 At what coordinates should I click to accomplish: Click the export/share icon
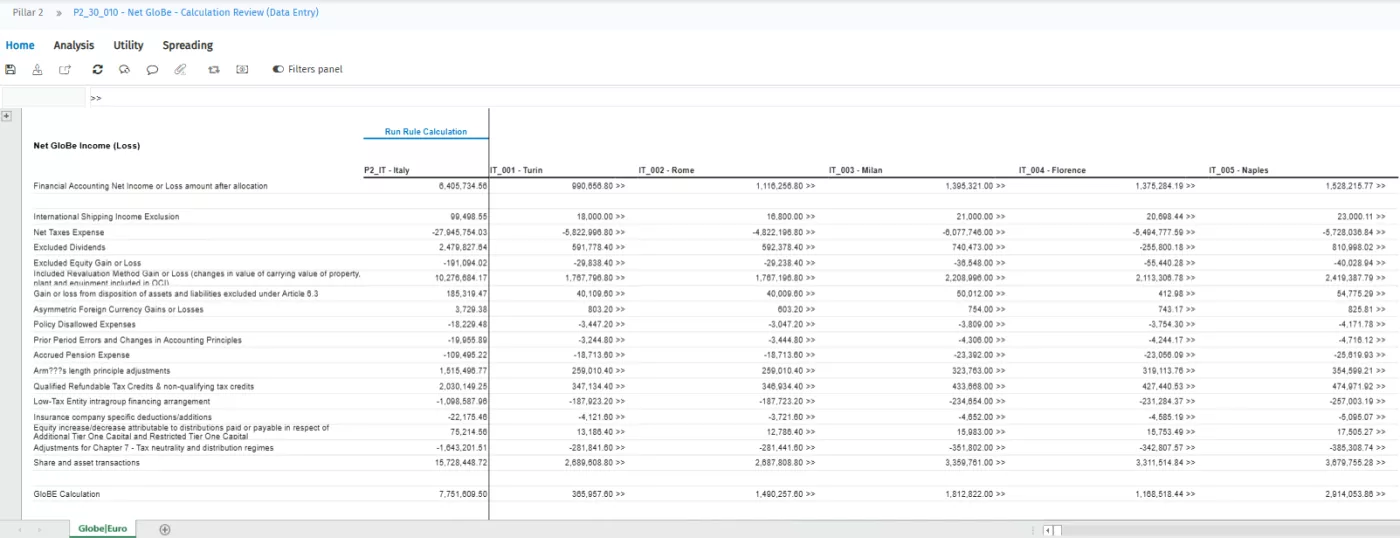pyautogui.click(x=65, y=70)
